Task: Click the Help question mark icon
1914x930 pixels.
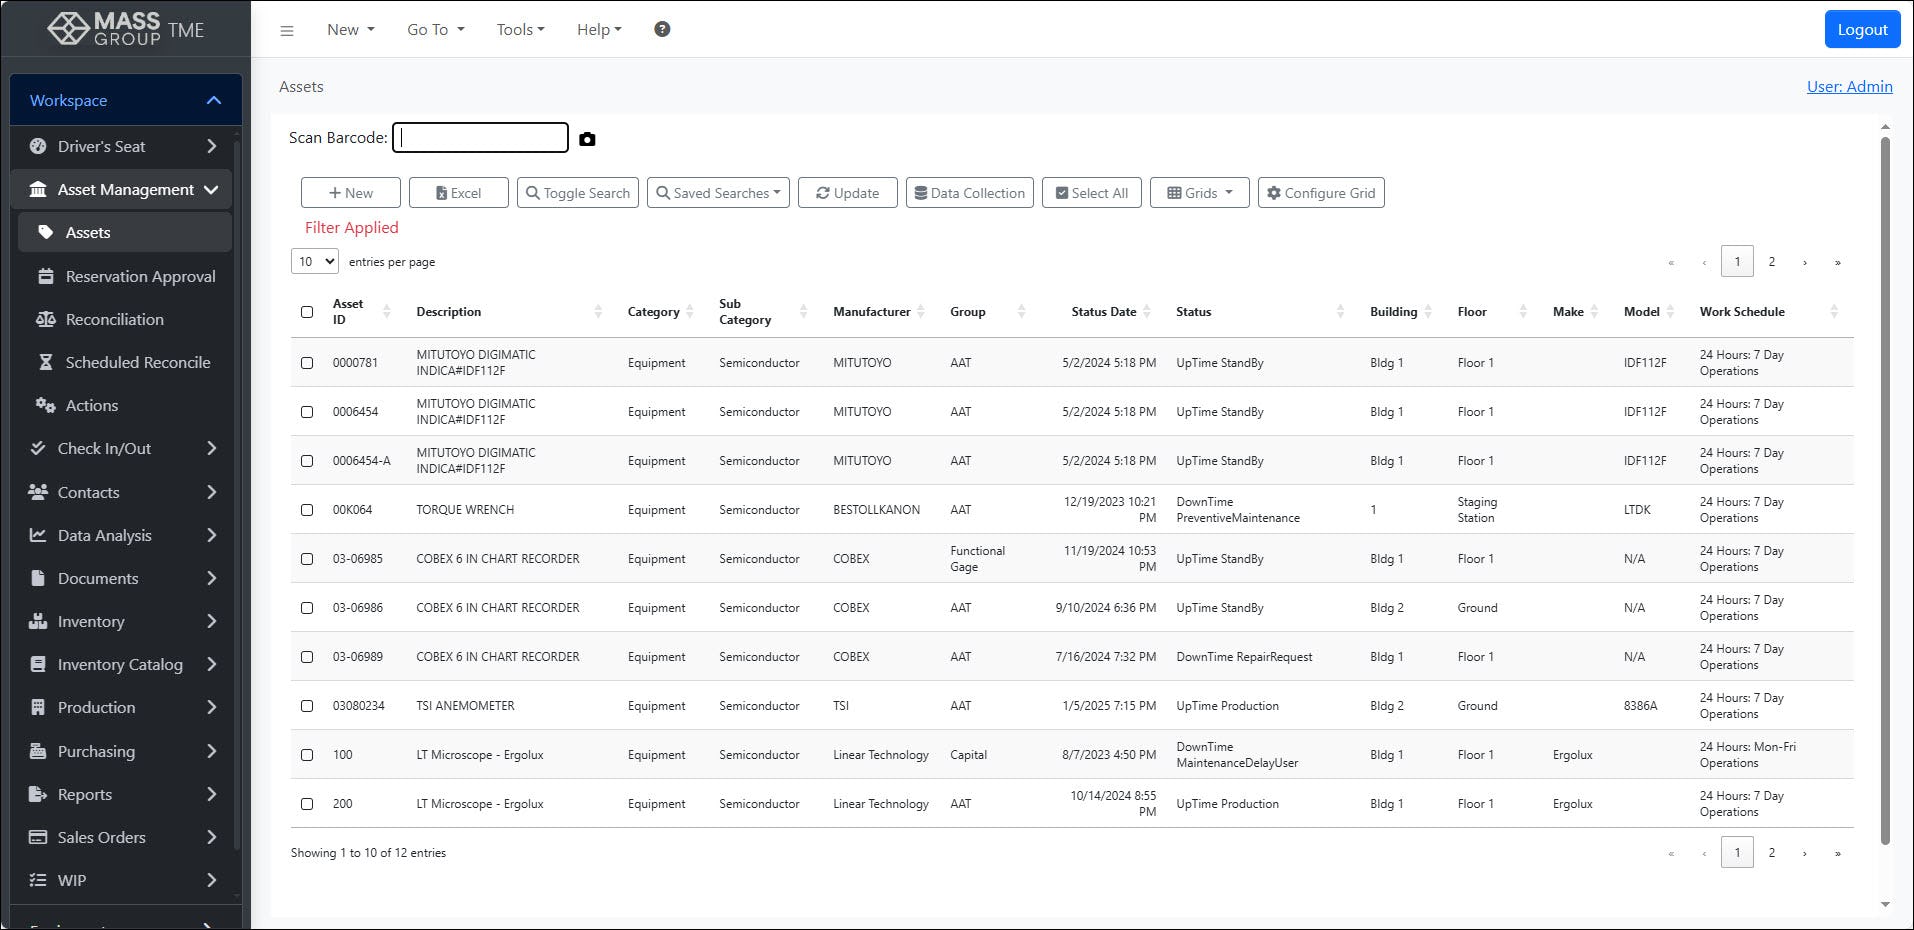Action: (x=661, y=29)
